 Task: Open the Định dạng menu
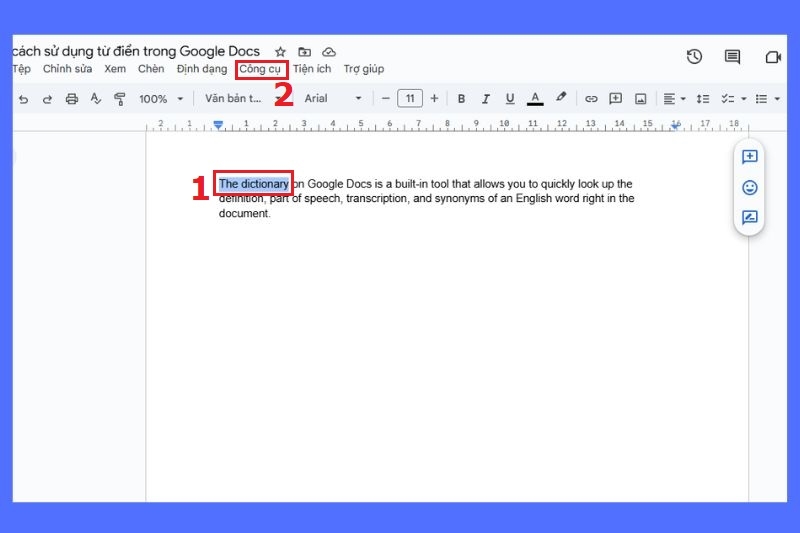pos(202,69)
